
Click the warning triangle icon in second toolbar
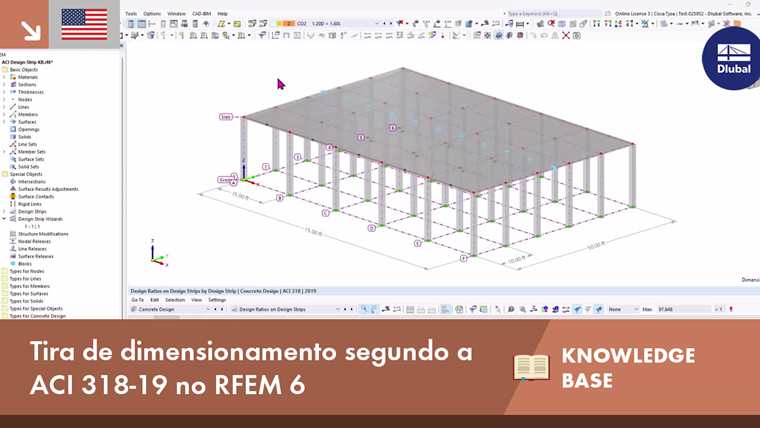click(555, 35)
